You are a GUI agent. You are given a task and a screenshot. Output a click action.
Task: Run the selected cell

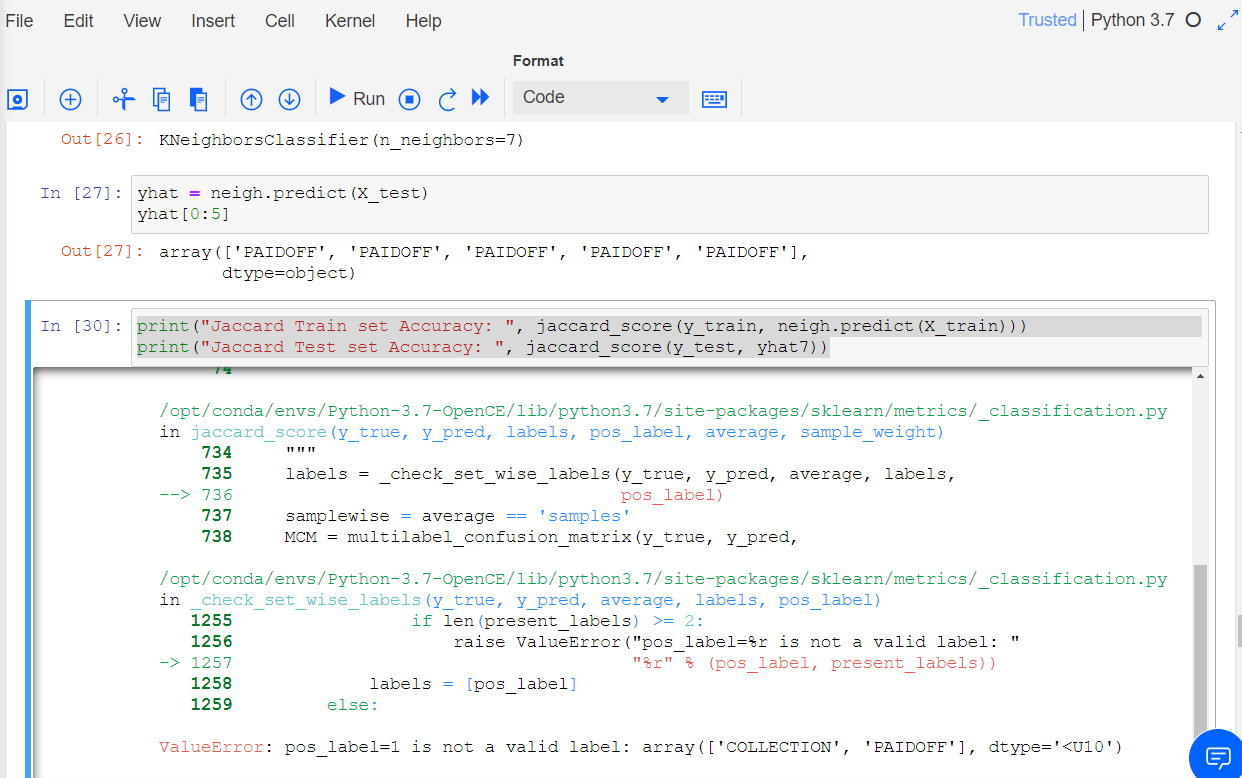(x=358, y=98)
